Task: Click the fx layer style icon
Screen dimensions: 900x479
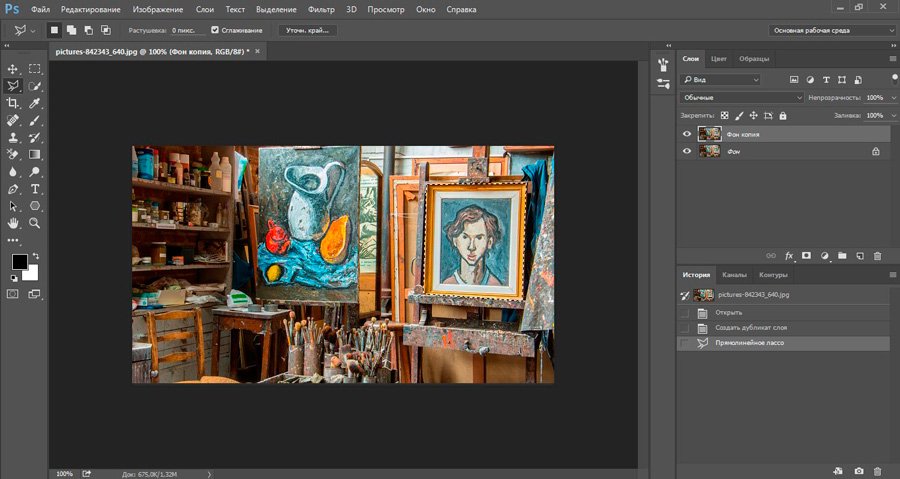Action: pos(789,256)
